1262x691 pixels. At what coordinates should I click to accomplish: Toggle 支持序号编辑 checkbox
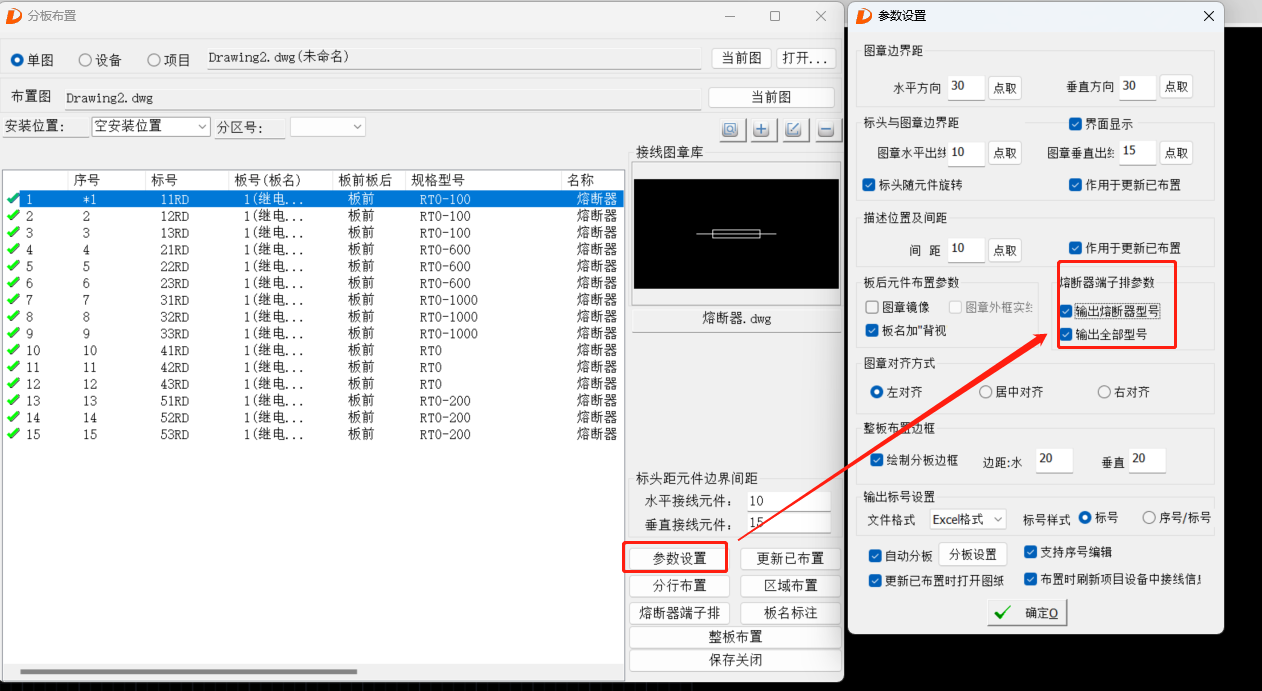tap(1031, 551)
